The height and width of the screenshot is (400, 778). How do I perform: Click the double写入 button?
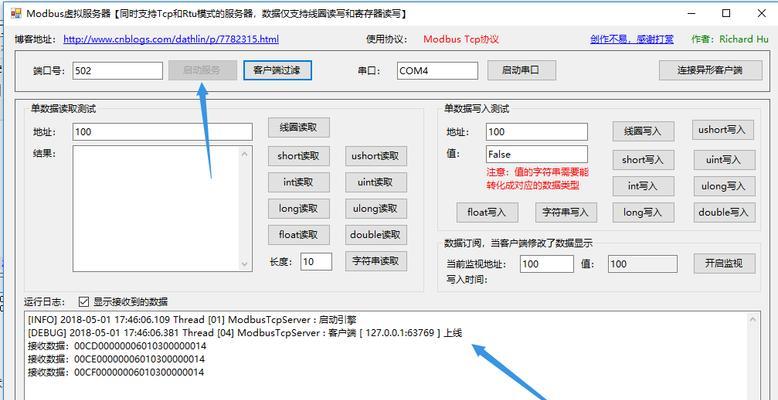point(724,212)
